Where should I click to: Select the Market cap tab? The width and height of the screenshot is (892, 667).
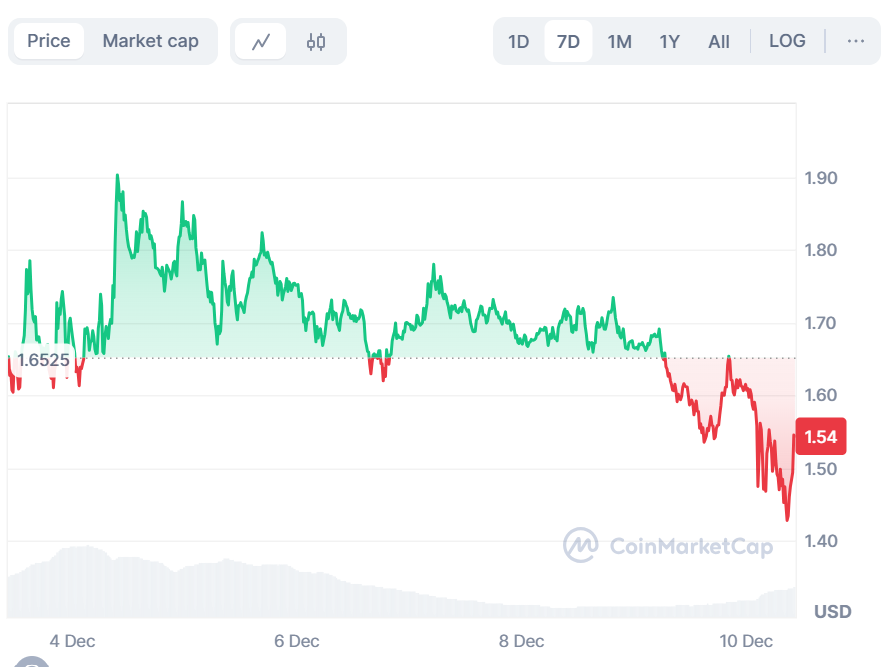pos(150,41)
